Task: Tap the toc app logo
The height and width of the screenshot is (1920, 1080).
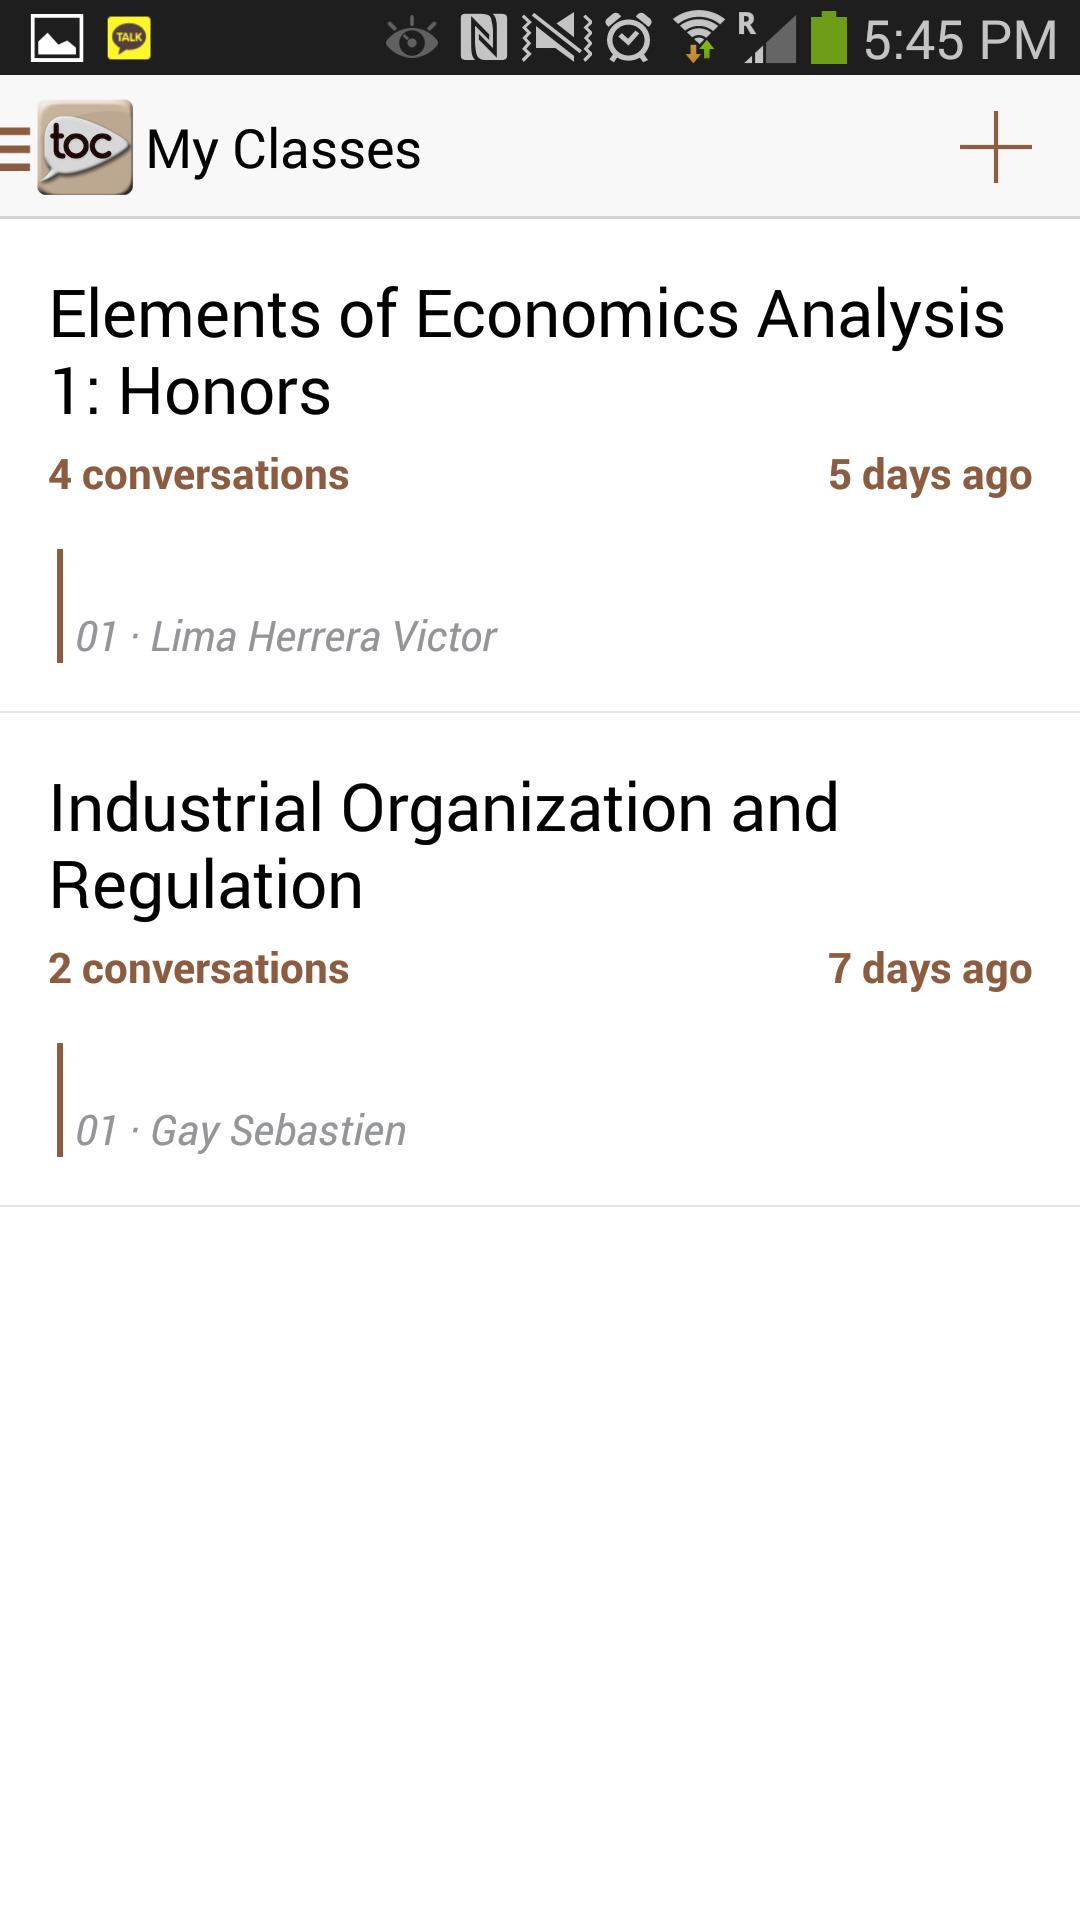Action: click(85, 147)
